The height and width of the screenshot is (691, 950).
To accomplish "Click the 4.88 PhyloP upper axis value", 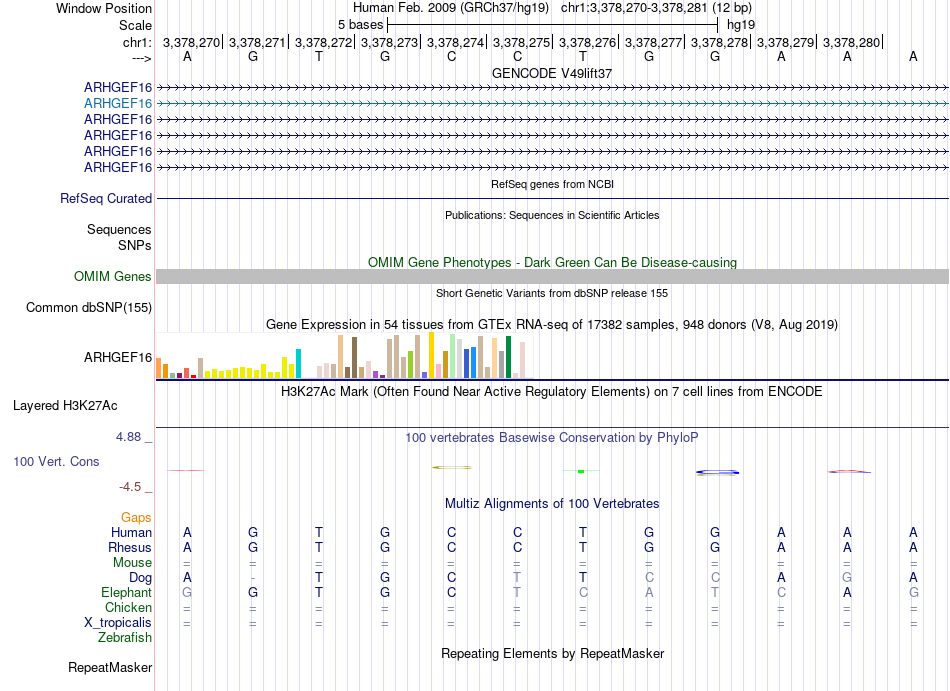I will [x=128, y=437].
